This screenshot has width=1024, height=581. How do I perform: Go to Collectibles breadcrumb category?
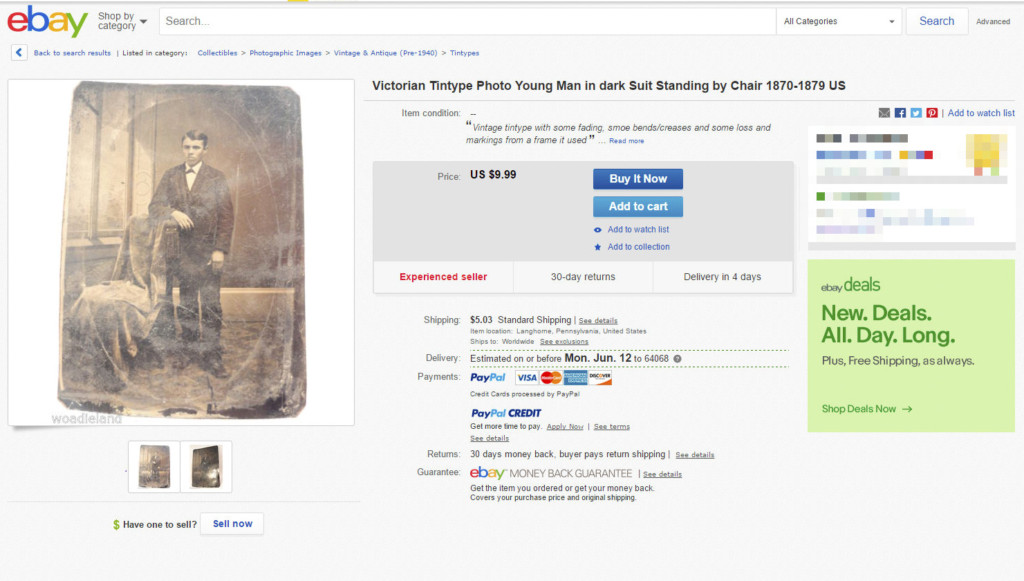click(x=218, y=53)
